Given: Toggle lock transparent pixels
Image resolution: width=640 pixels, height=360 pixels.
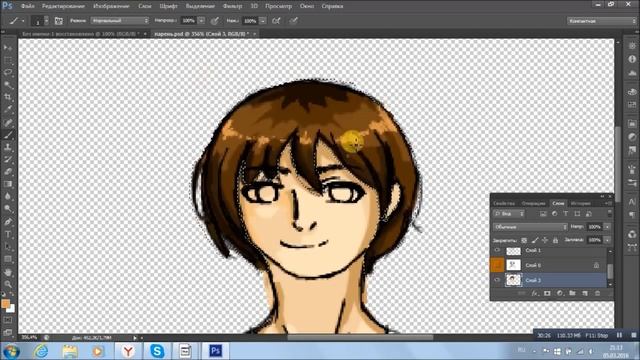Looking at the screenshot, I should click(x=524, y=240).
